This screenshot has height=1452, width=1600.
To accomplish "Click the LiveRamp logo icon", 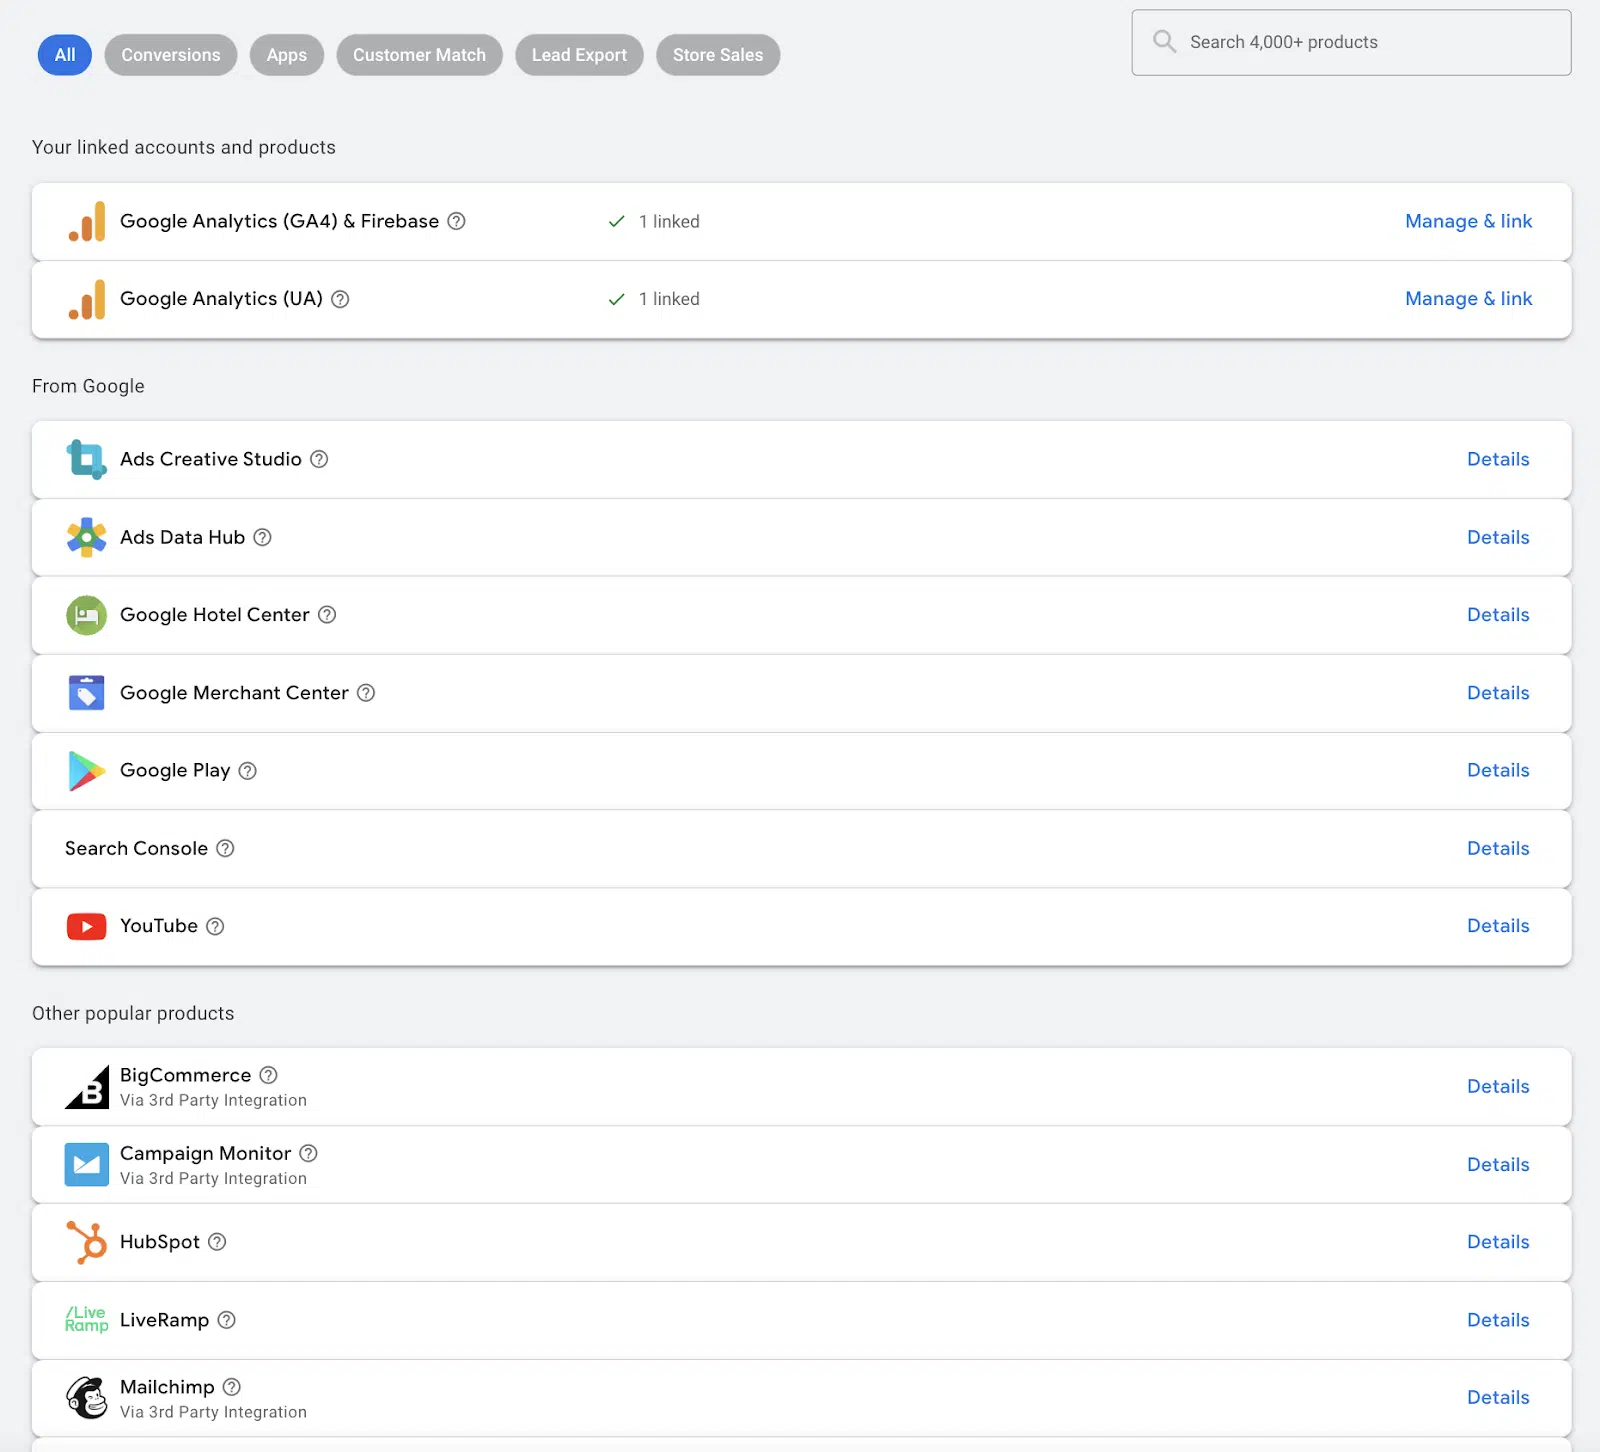I will pyautogui.click(x=87, y=1320).
